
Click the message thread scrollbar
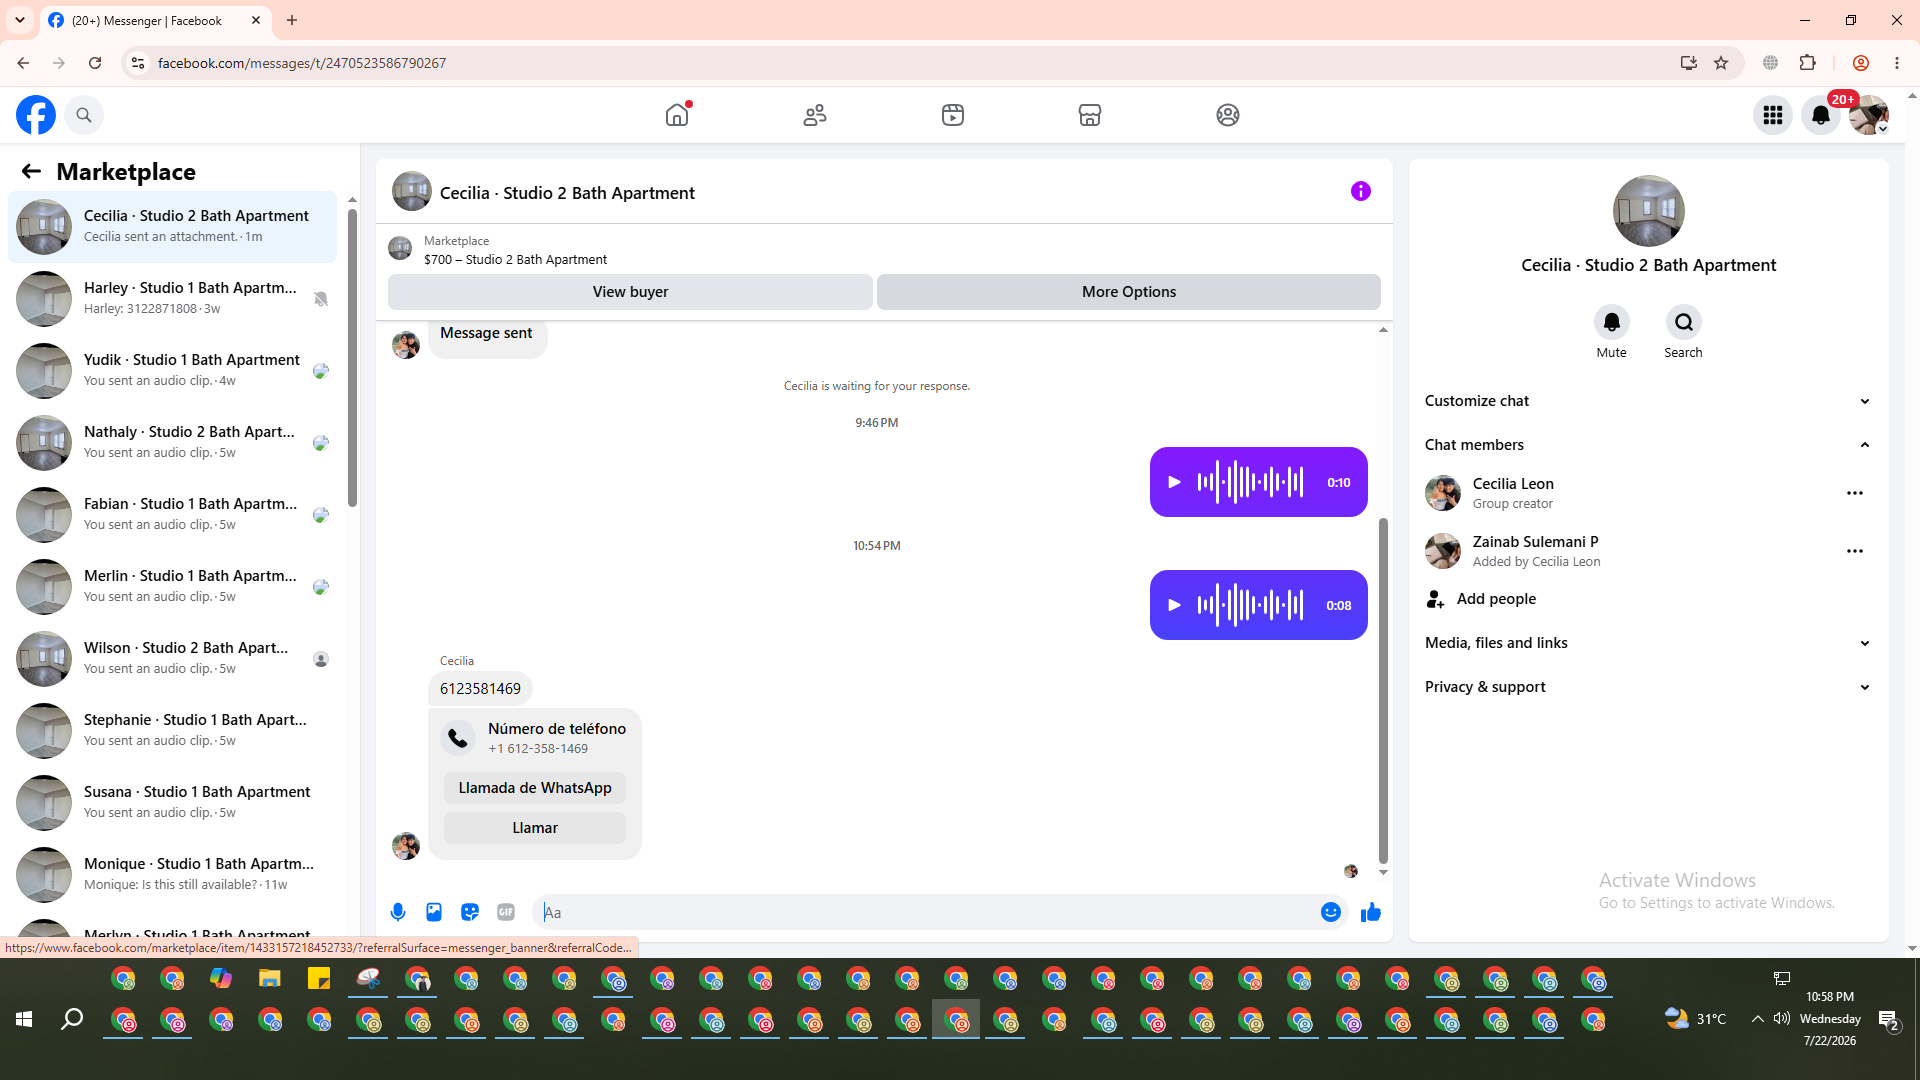[x=1383, y=690]
